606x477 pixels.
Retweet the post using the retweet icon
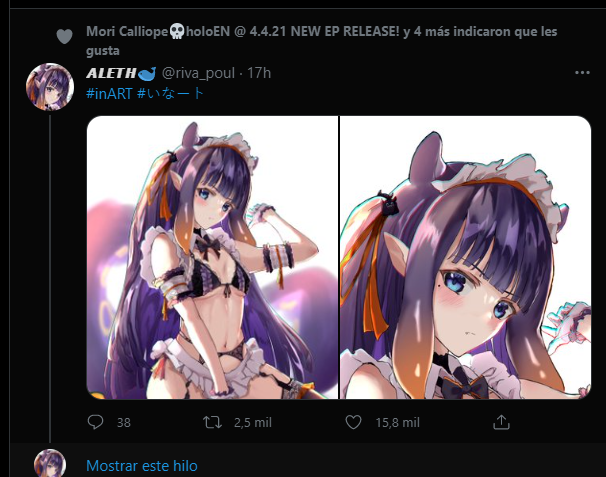click(212, 422)
